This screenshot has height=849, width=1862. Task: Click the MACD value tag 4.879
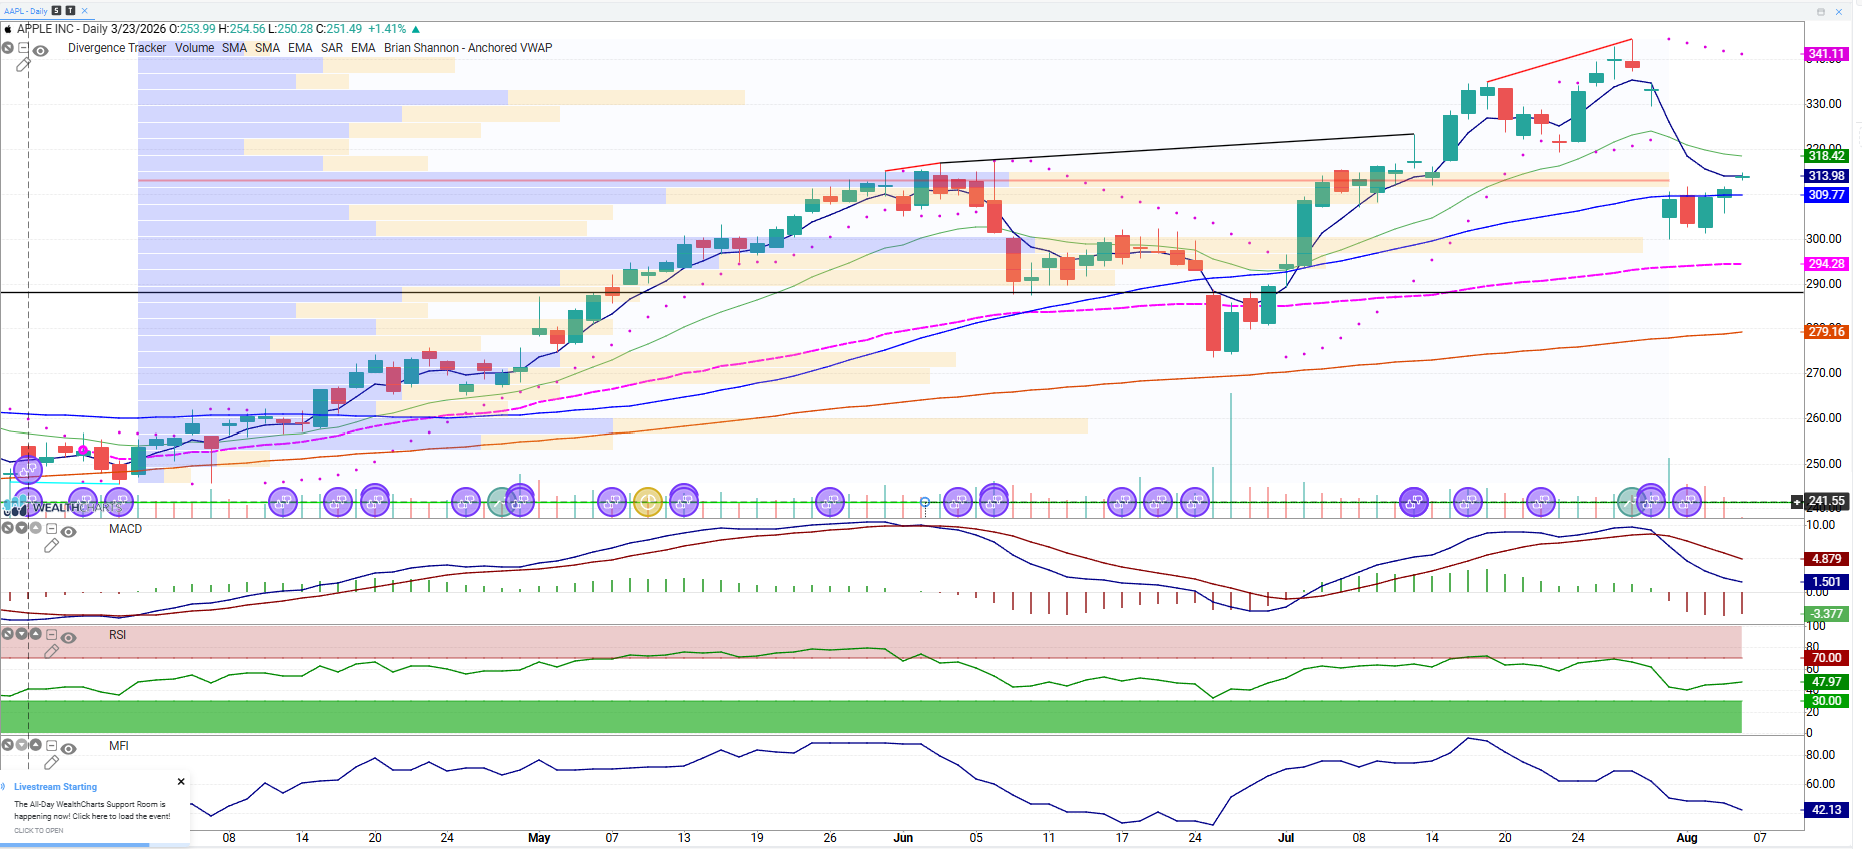pos(1826,559)
